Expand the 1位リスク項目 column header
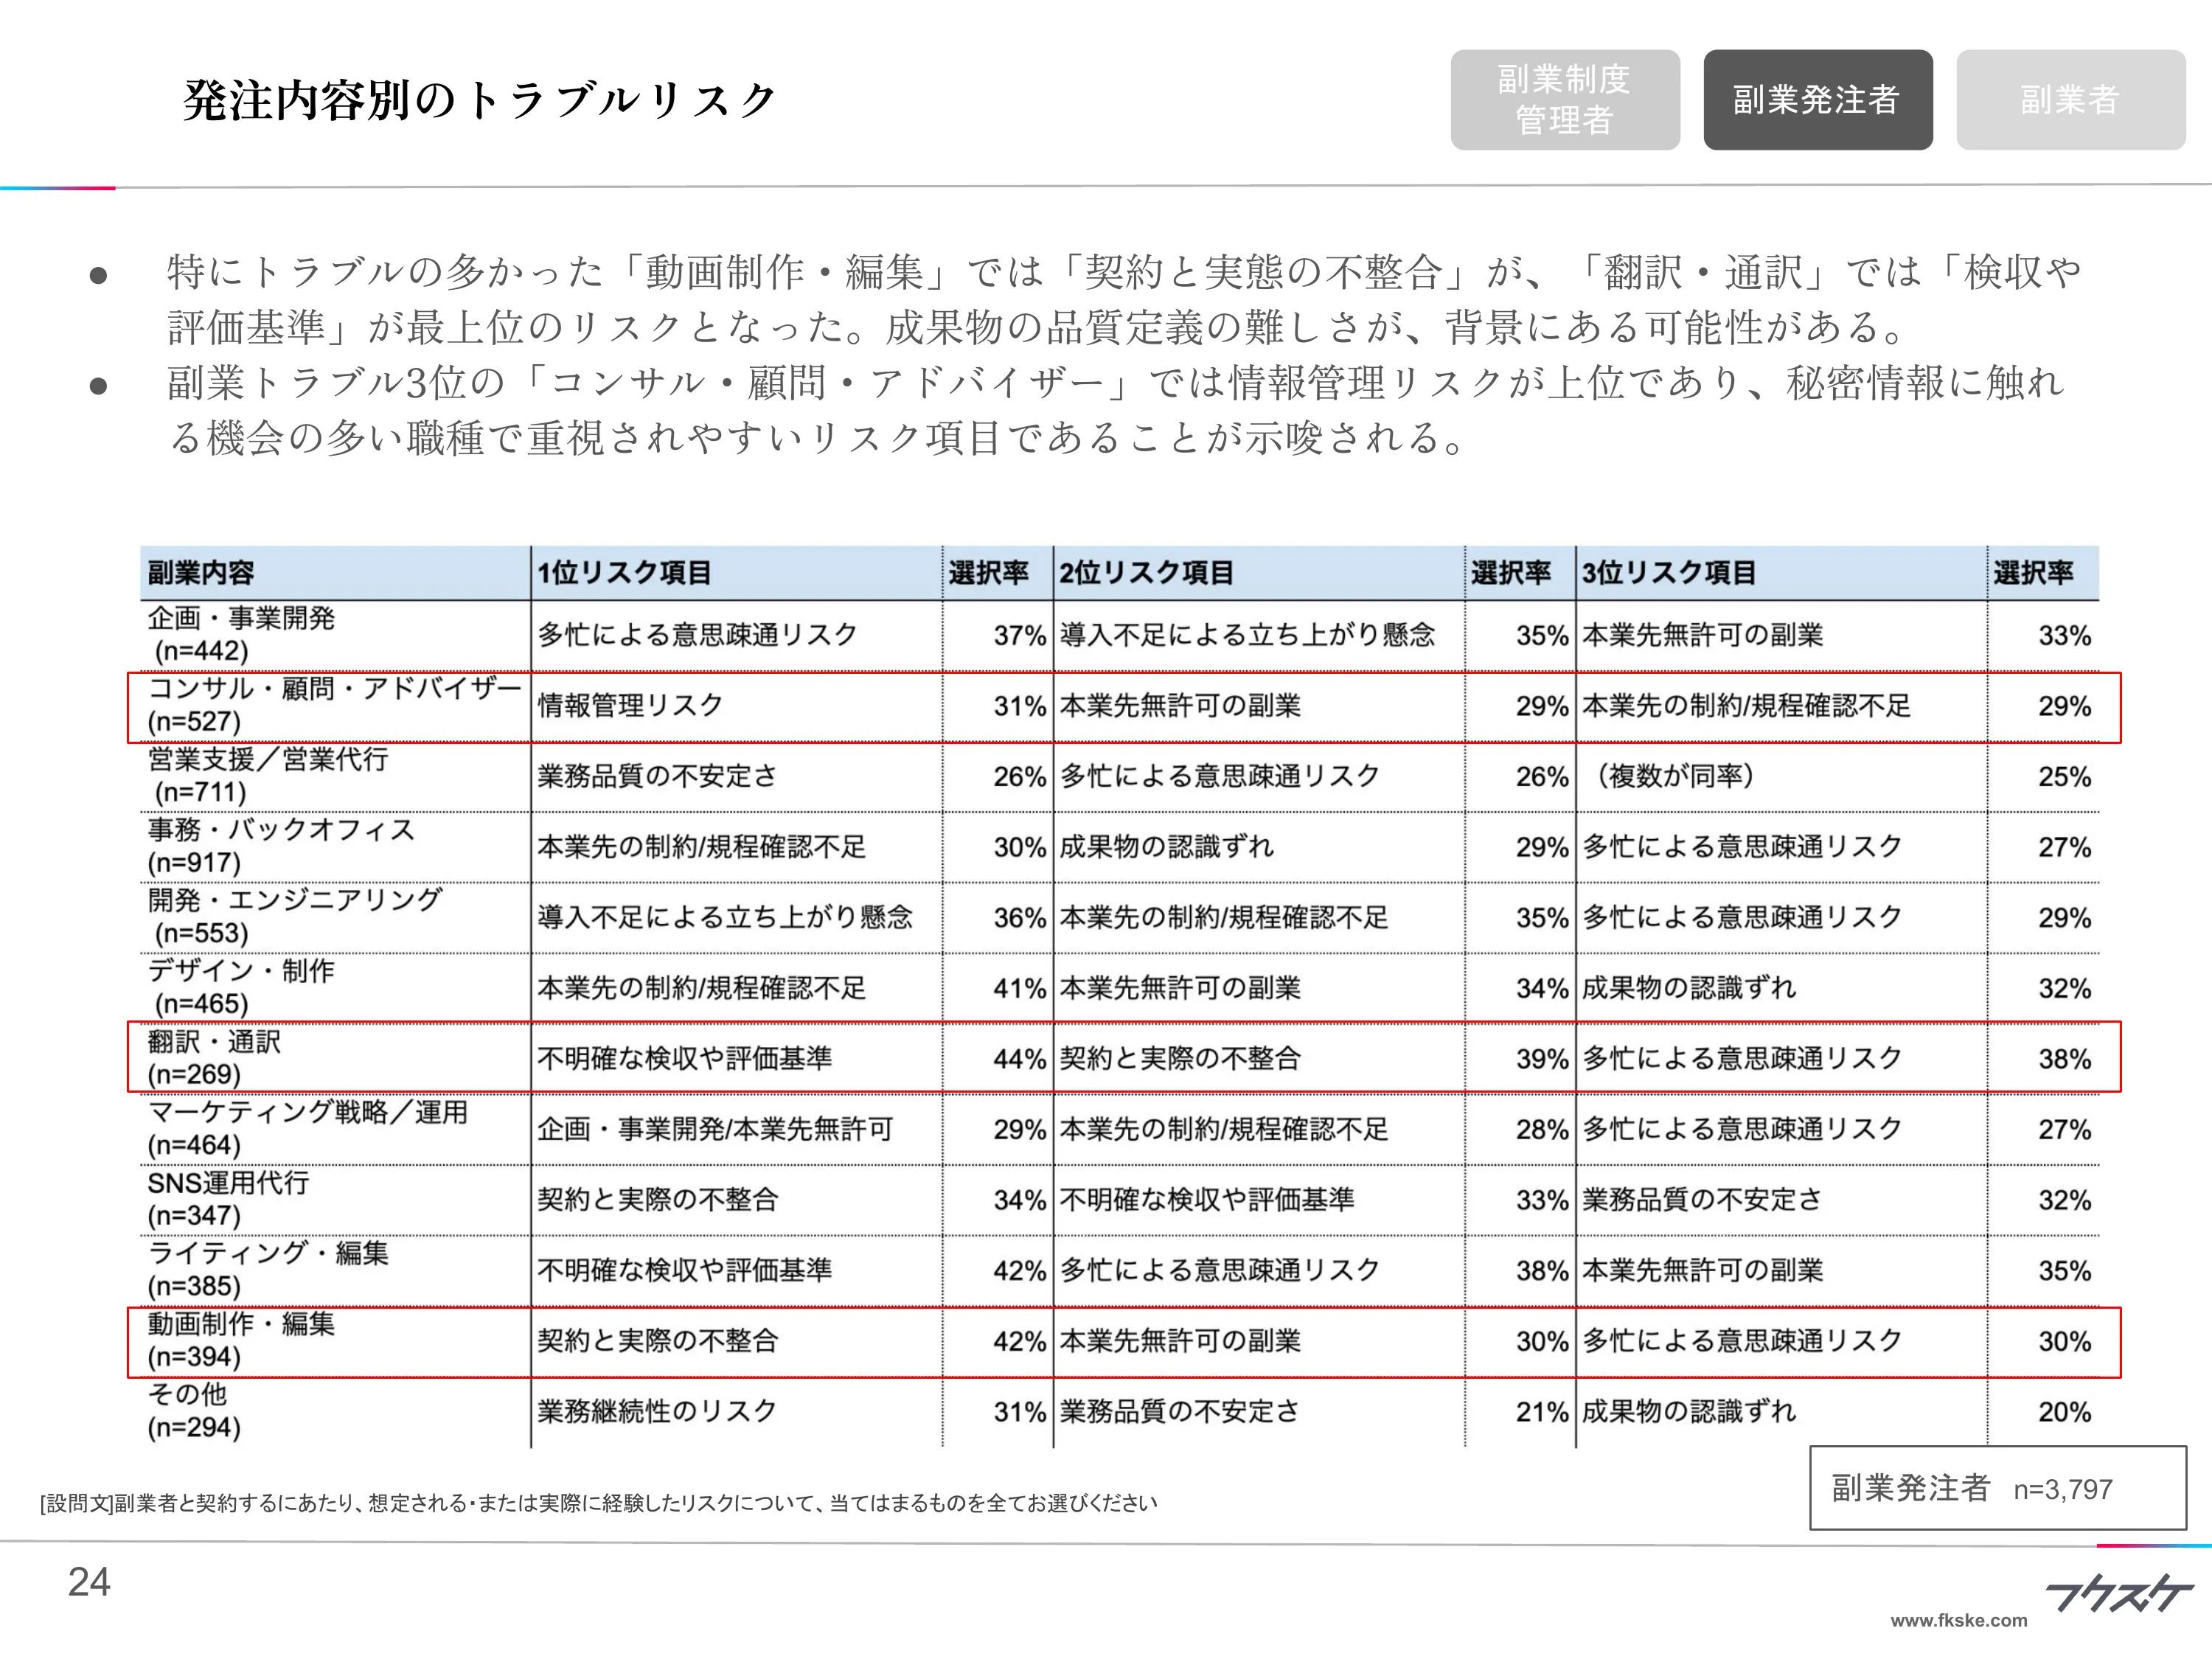This screenshot has height=1659, width=2212. (x=620, y=573)
